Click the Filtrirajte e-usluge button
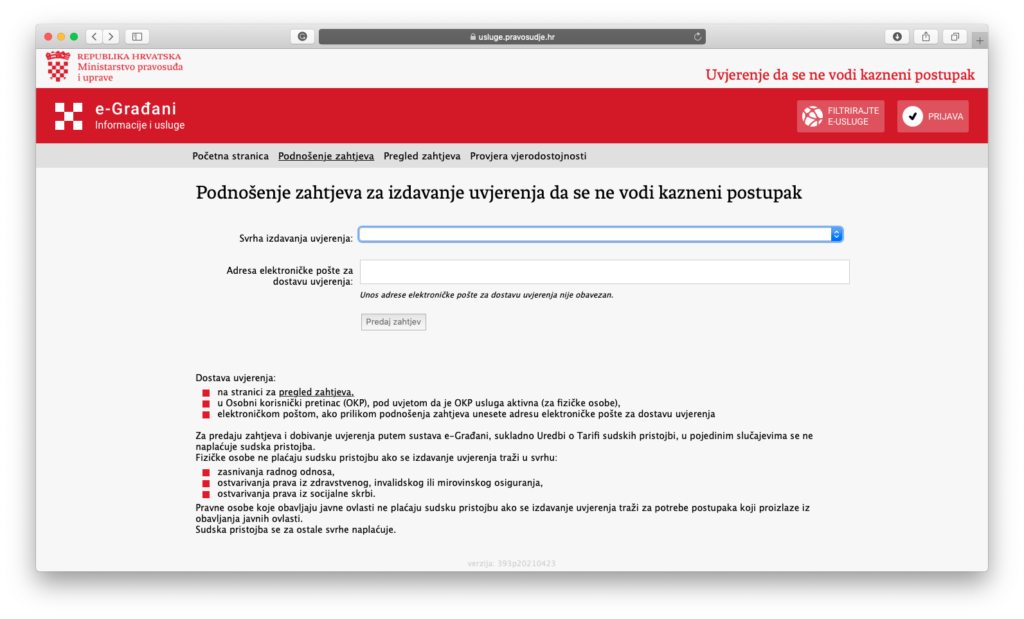Viewport: 1024px width, 619px height. [840, 116]
